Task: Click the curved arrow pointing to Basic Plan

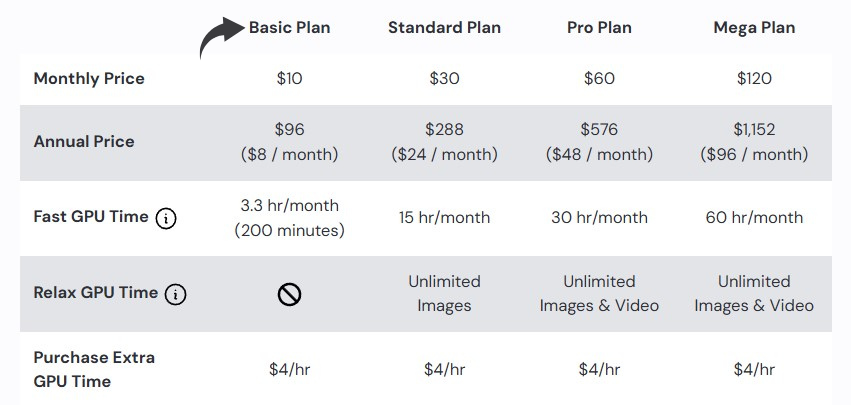Action: tap(221, 37)
